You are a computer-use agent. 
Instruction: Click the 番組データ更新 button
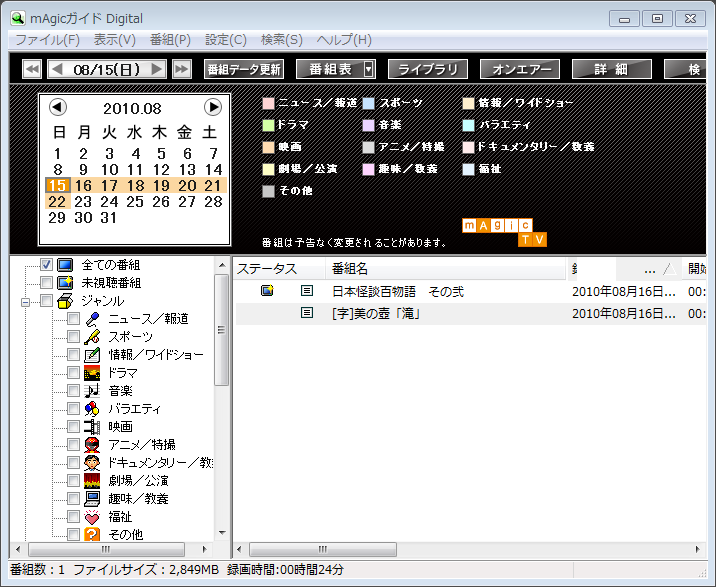pos(244,69)
